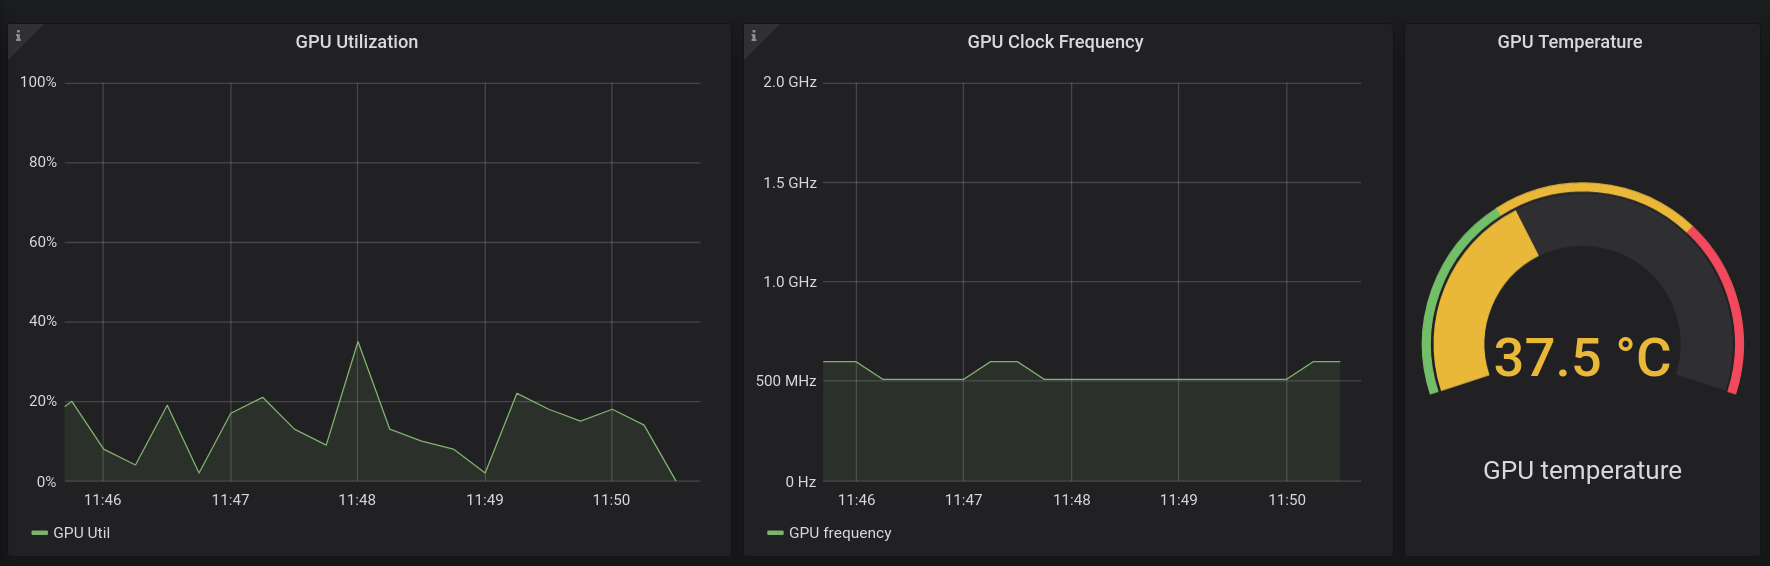The image size is (1770, 566).
Task: Open the GPU Clock Frequency panel title menu
Action: coord(1055,42)
